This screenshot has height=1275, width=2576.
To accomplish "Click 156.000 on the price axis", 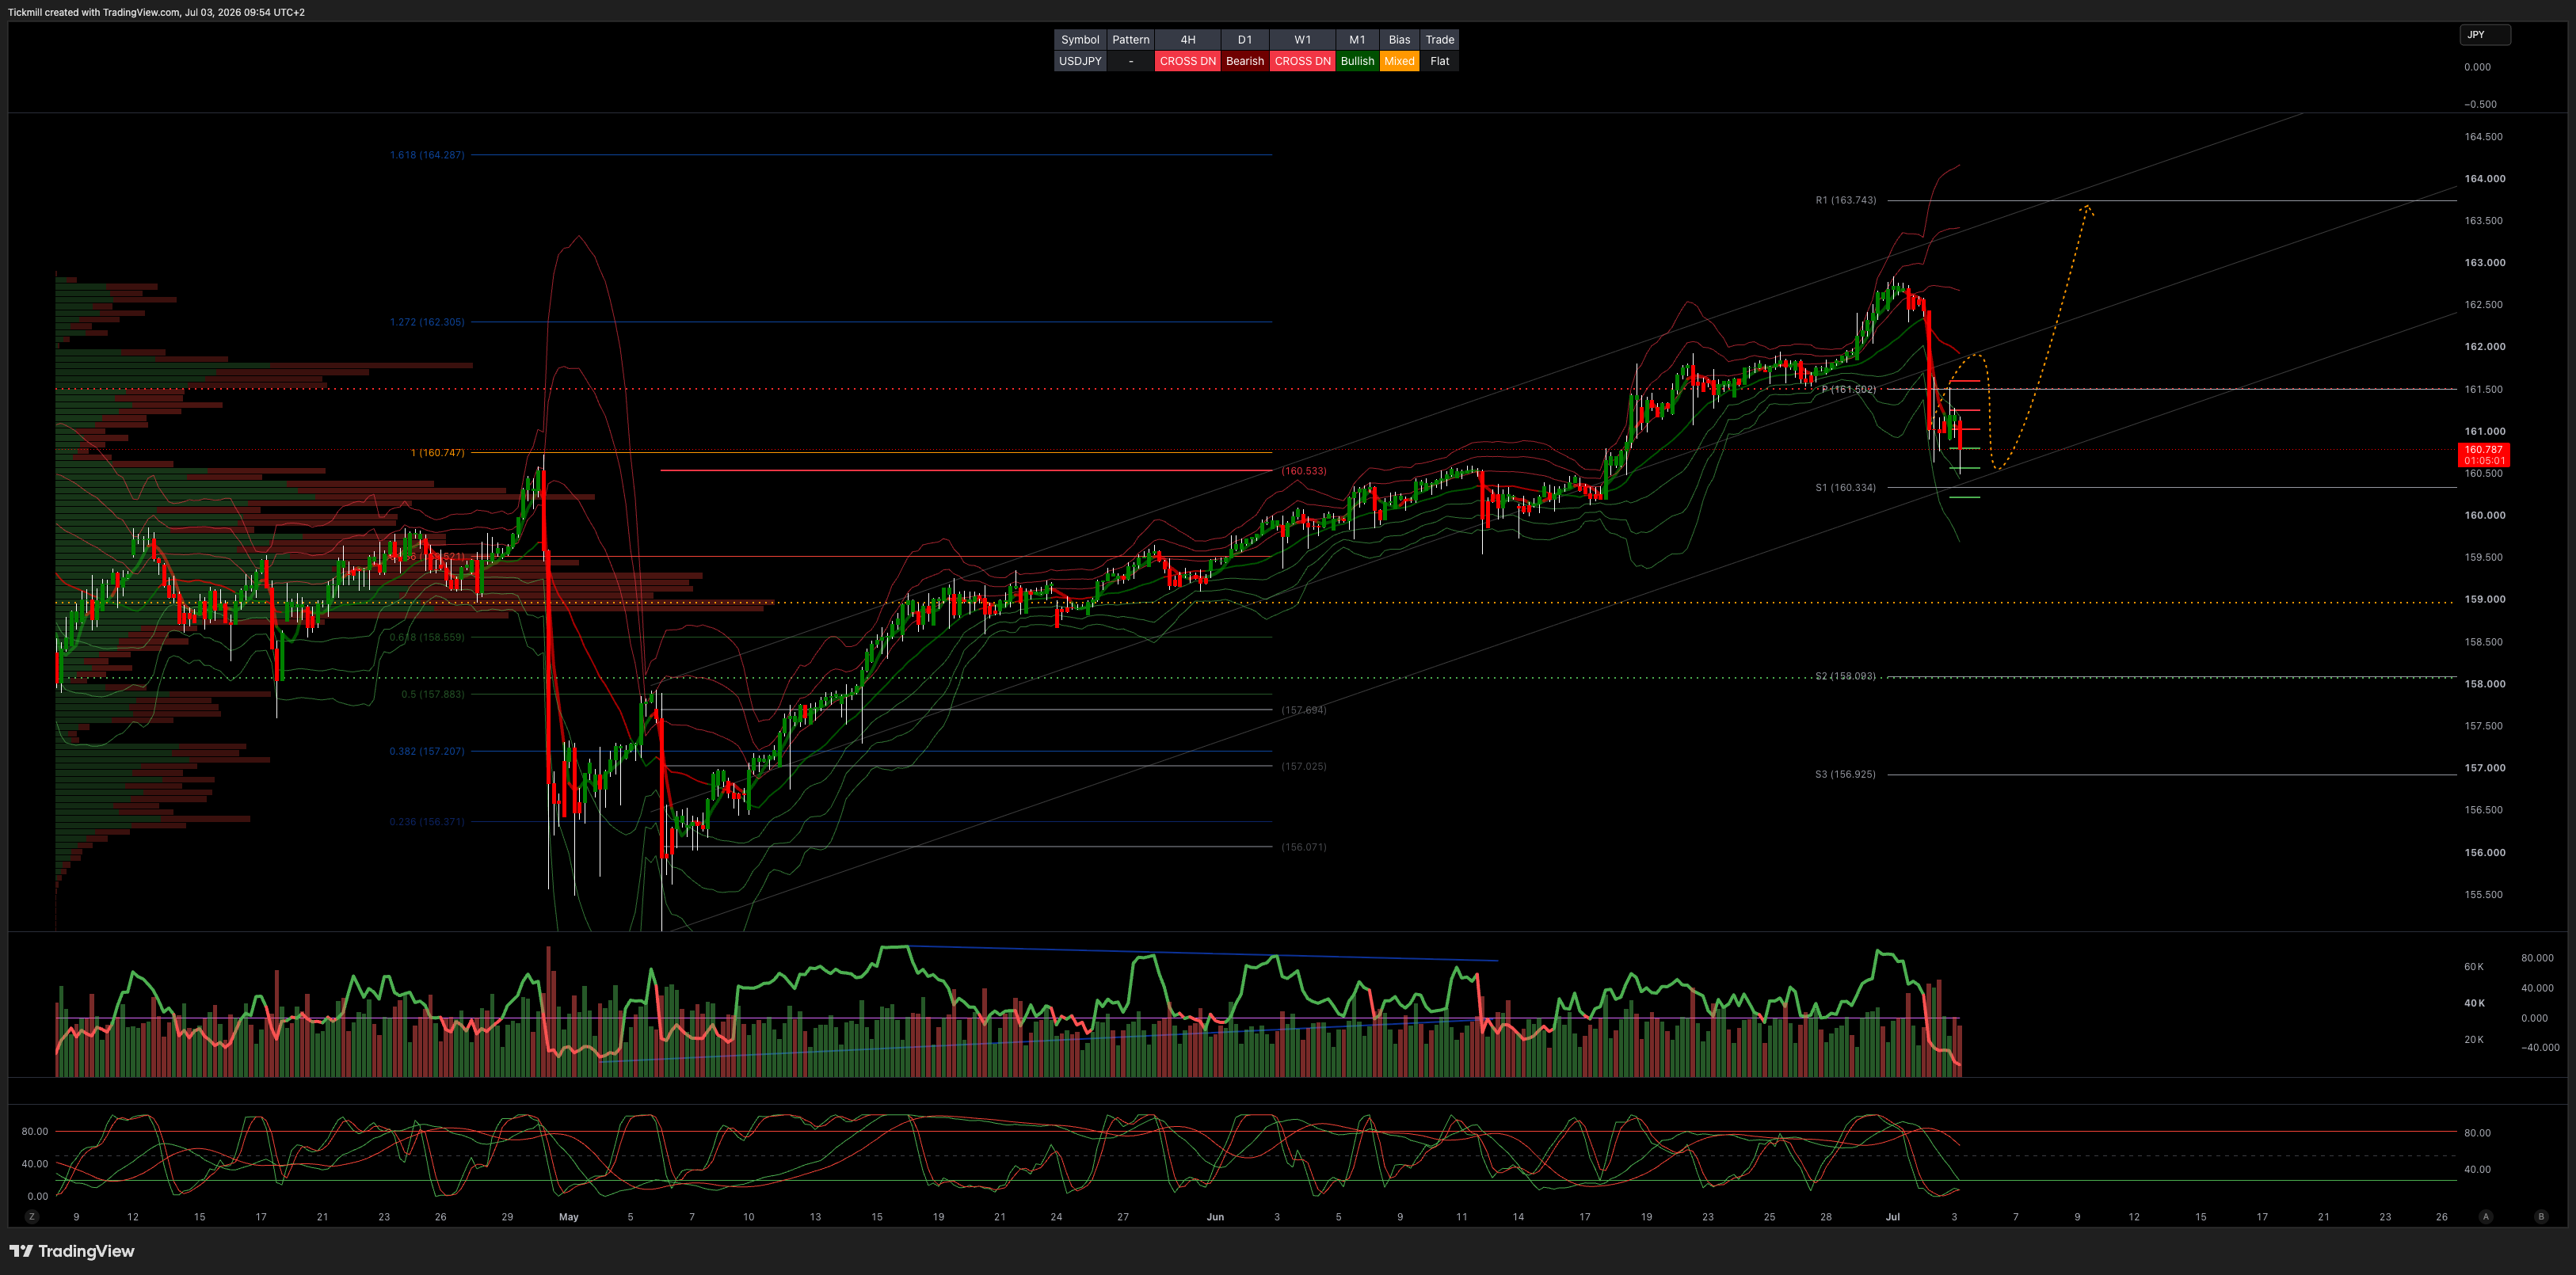I will [2485, 853].
